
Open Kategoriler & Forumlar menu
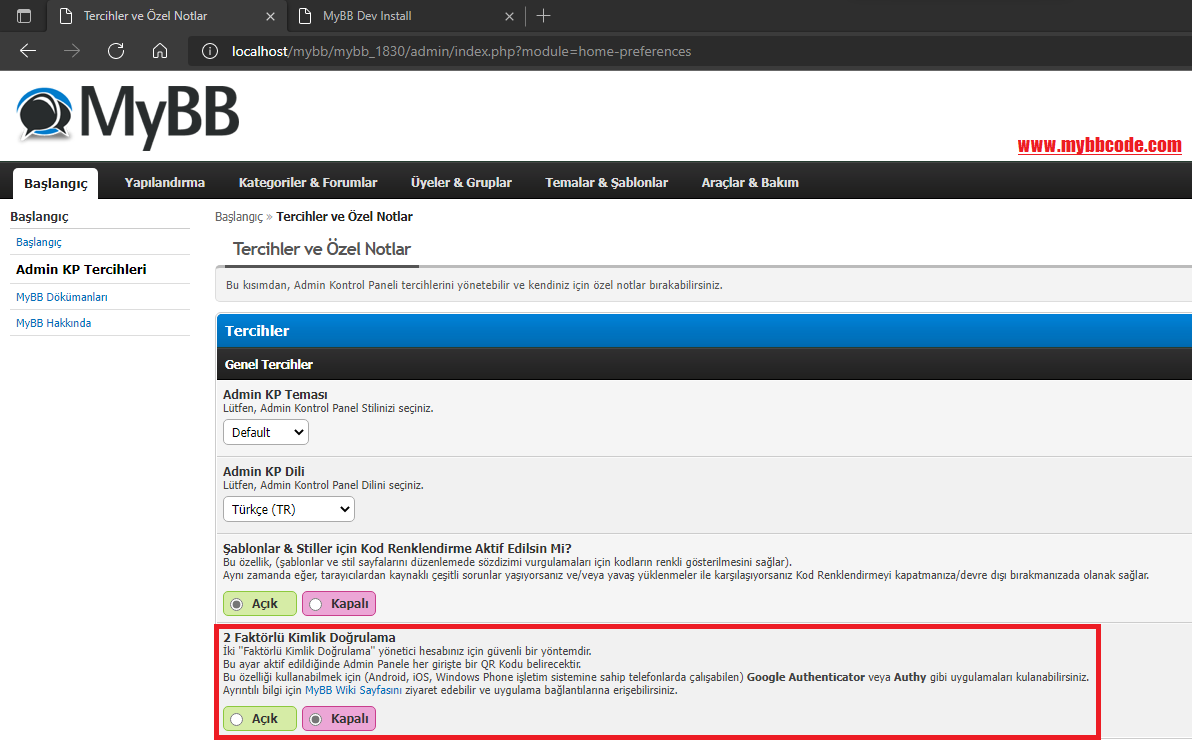tap(308, 182)
